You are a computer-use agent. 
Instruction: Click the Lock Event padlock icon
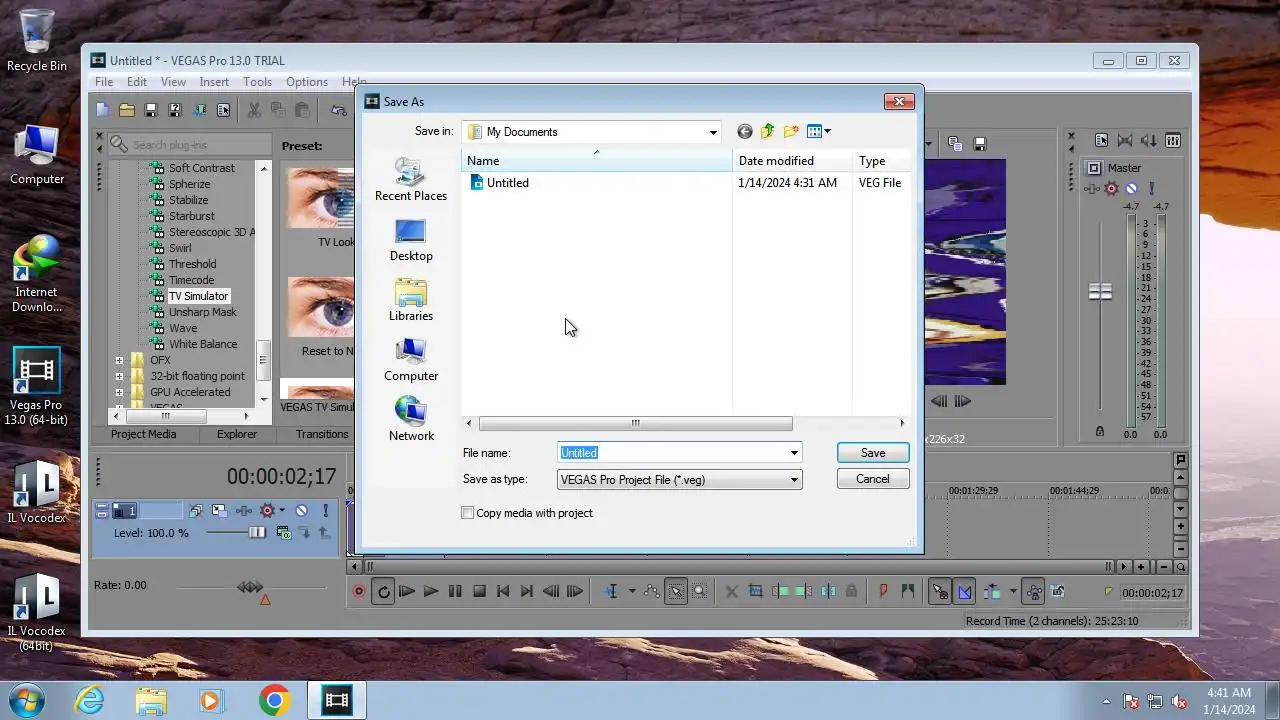click(x=852, y=592)
